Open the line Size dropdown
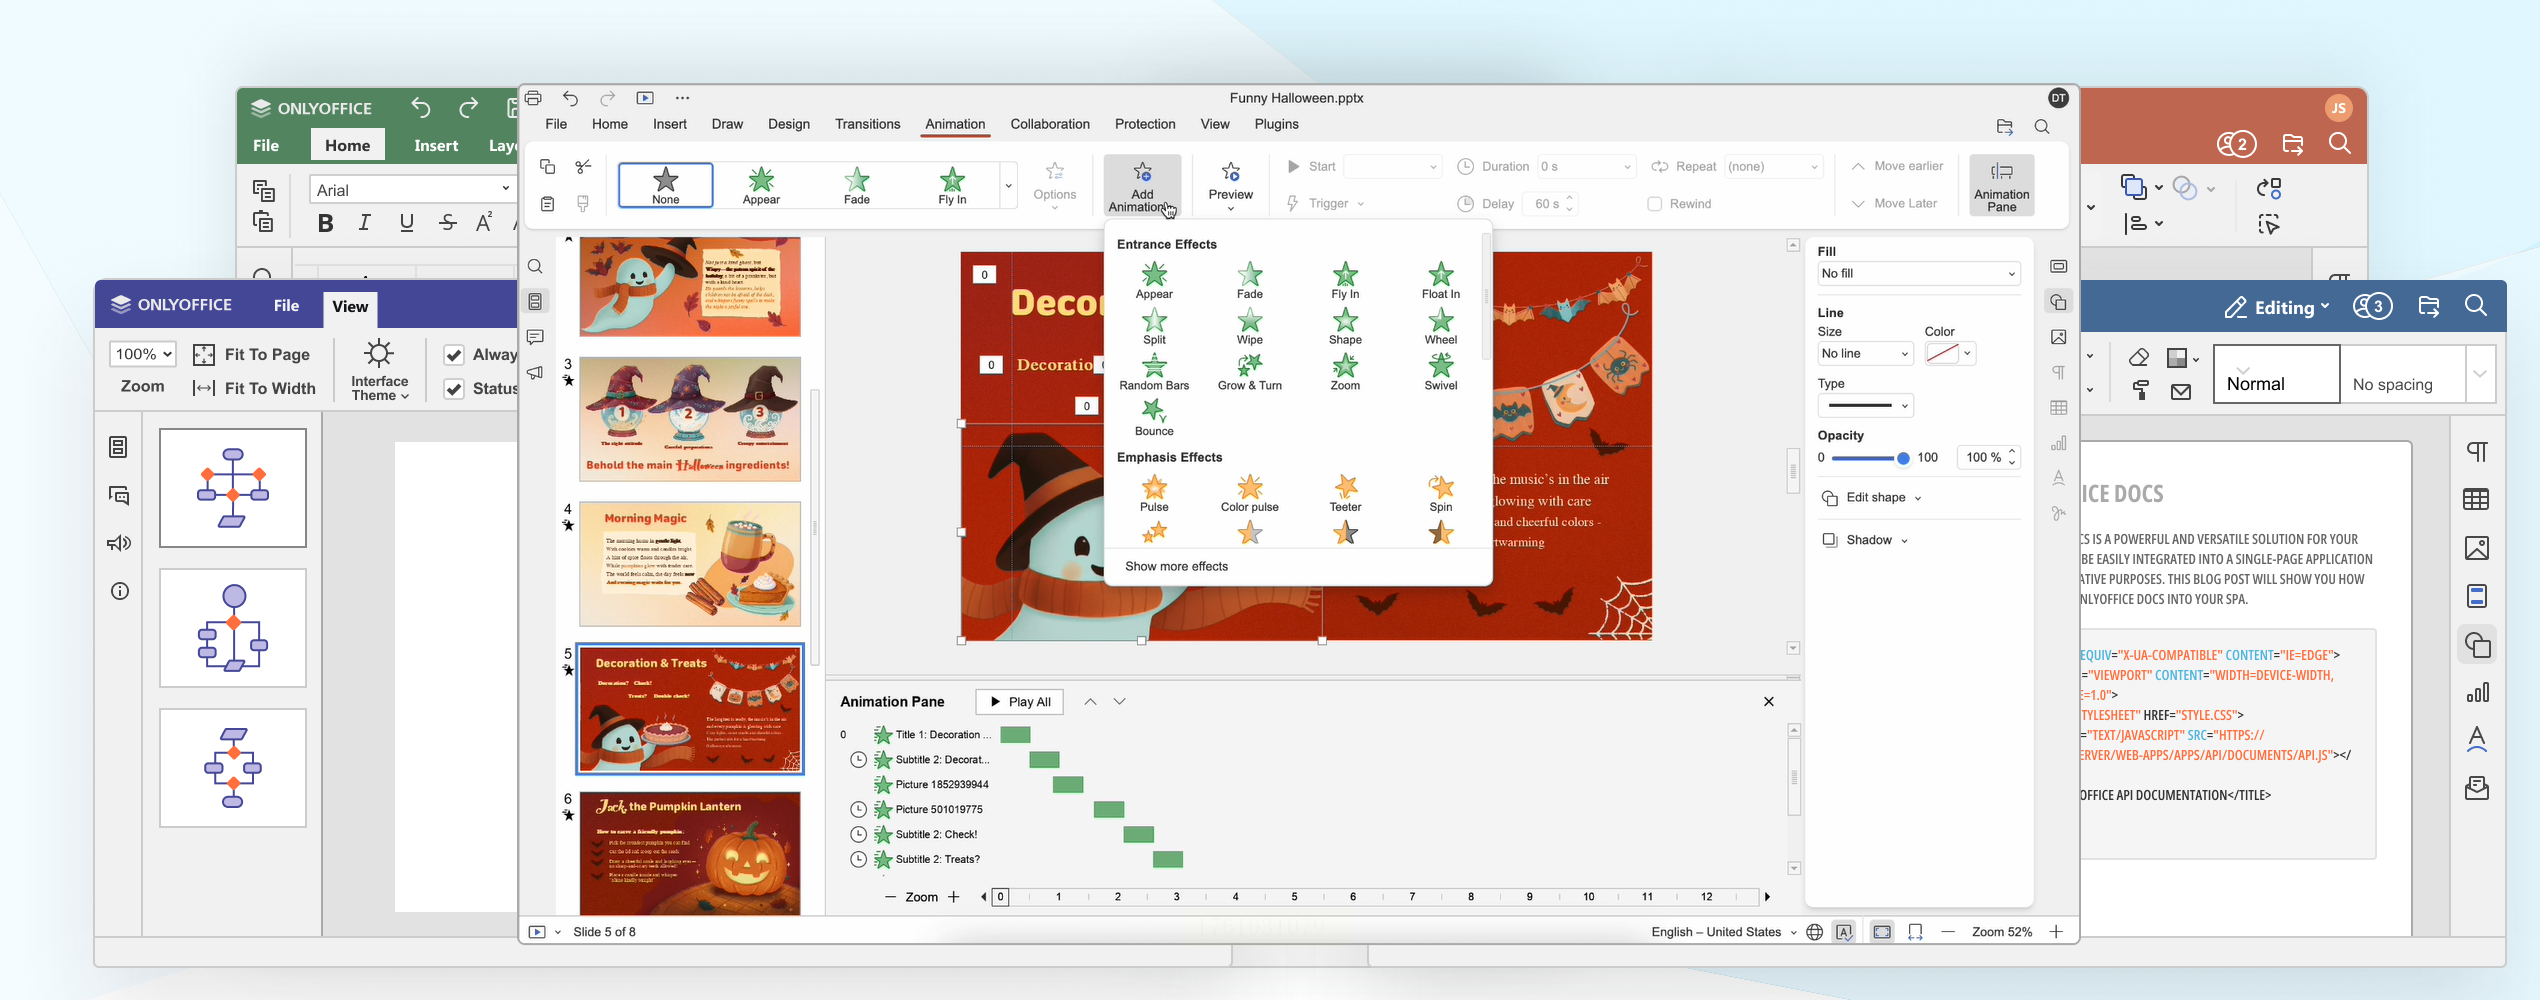This screenshot has height=1000, width=2540. [1865, 354]
